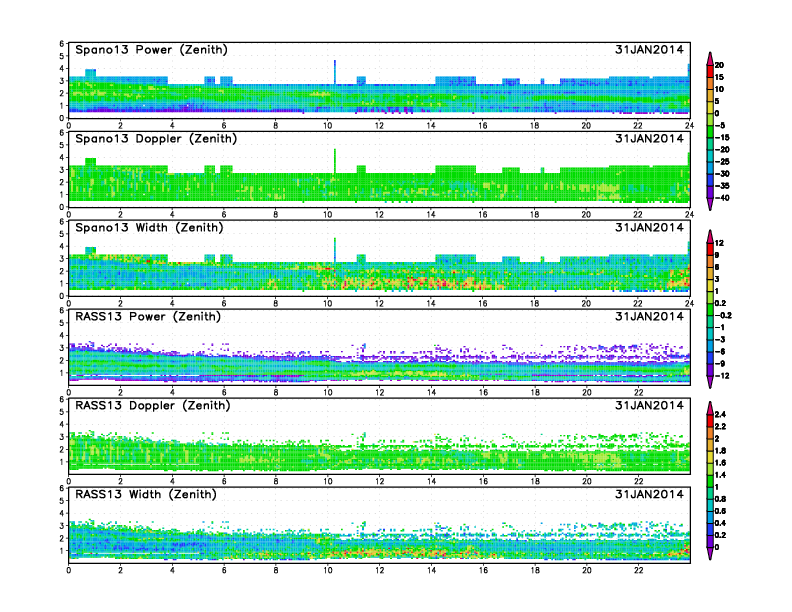Click the 15 label on the top colorbar
Viewport: 792px width, 612px height.
click(719, 77)
